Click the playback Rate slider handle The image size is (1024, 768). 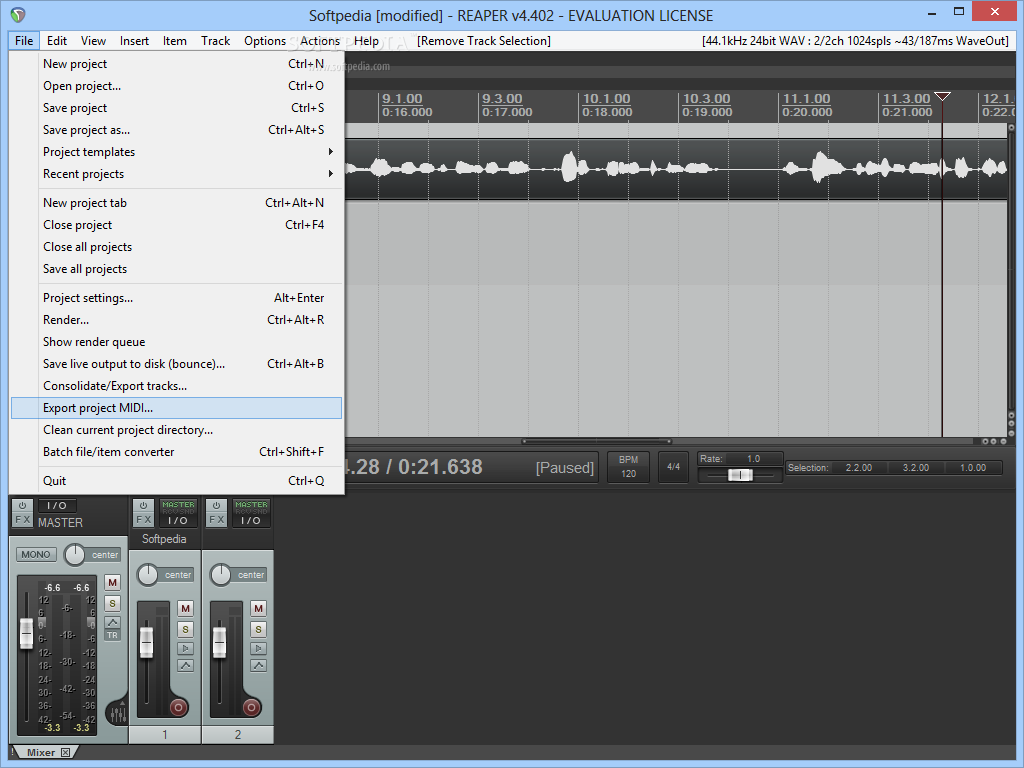[740, 475]
